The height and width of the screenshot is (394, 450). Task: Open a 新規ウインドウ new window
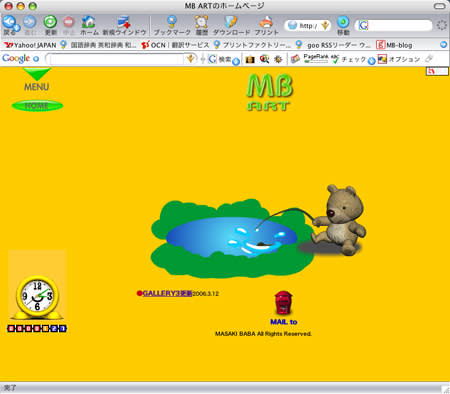(x=124, y=25)
